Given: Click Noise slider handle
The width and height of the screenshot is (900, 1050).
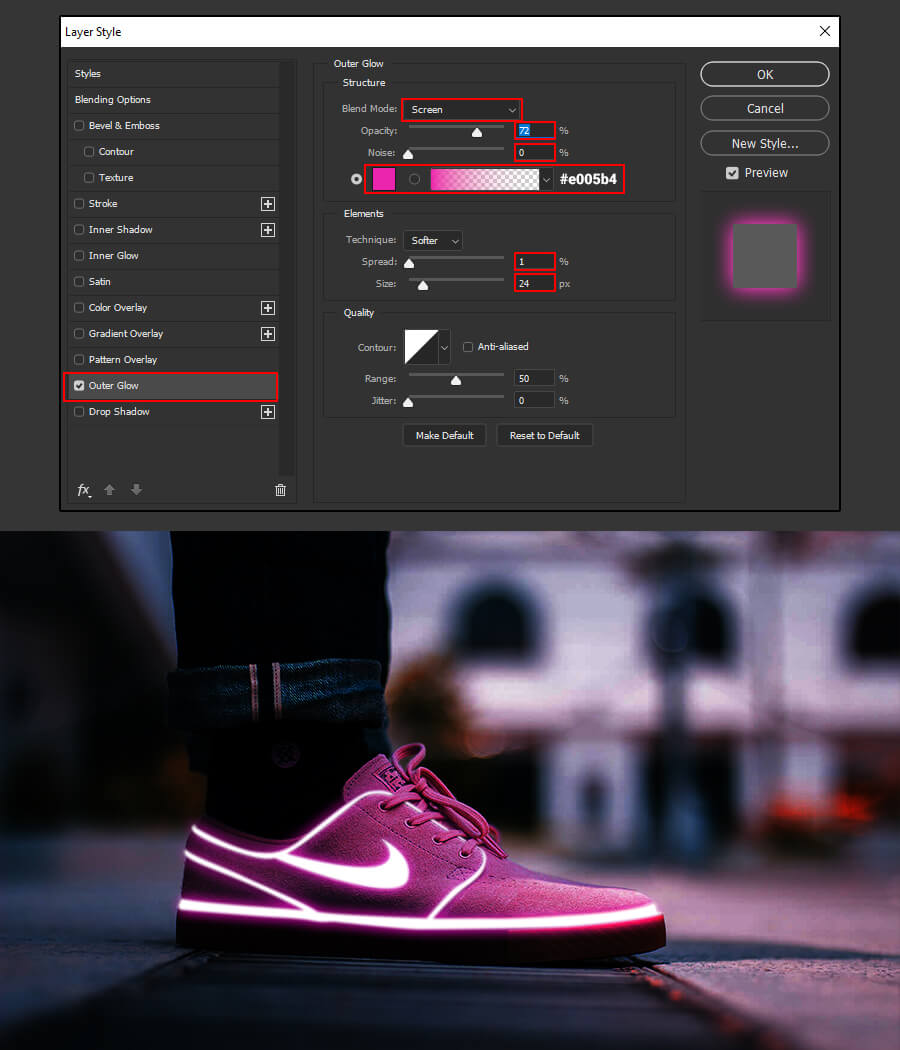Looking at the screenshot, I should pos(408,155).
